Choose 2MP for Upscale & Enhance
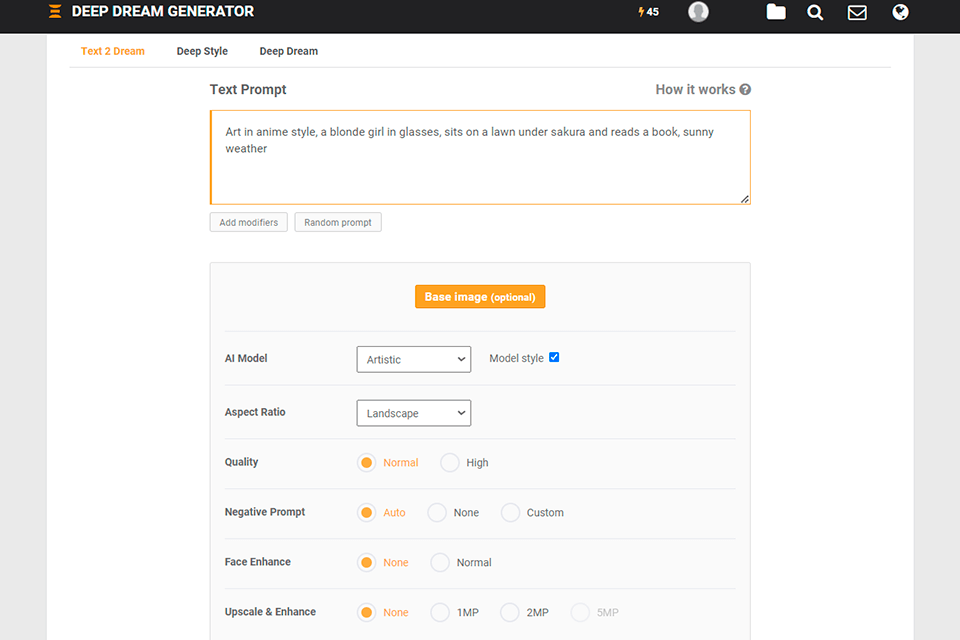This screenshot has height=640, width=960. [x=510, y=613]
